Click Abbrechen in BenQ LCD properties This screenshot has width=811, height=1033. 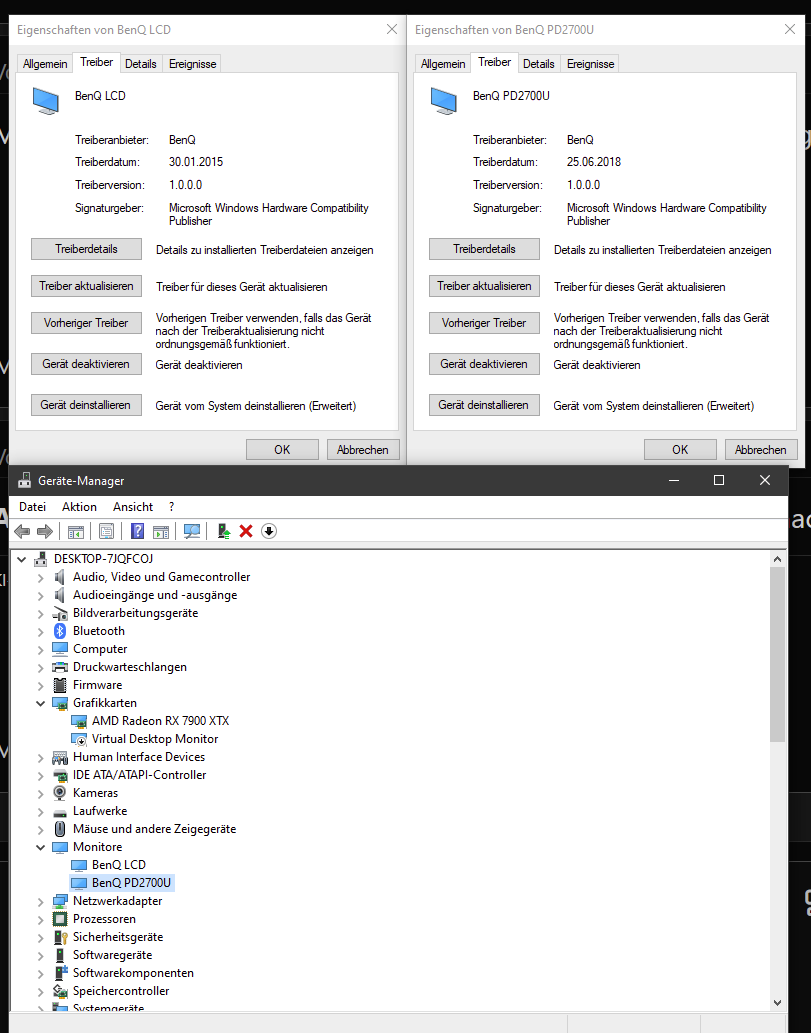[363, 449]
